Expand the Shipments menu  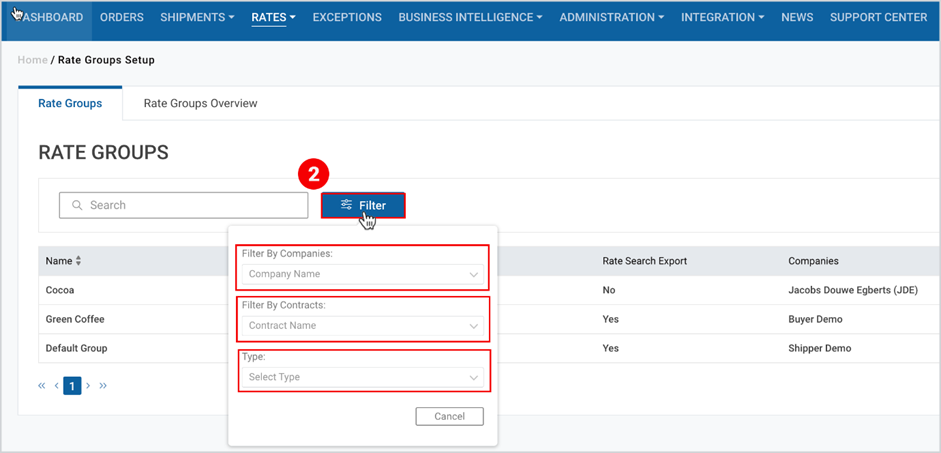point(197,17)
